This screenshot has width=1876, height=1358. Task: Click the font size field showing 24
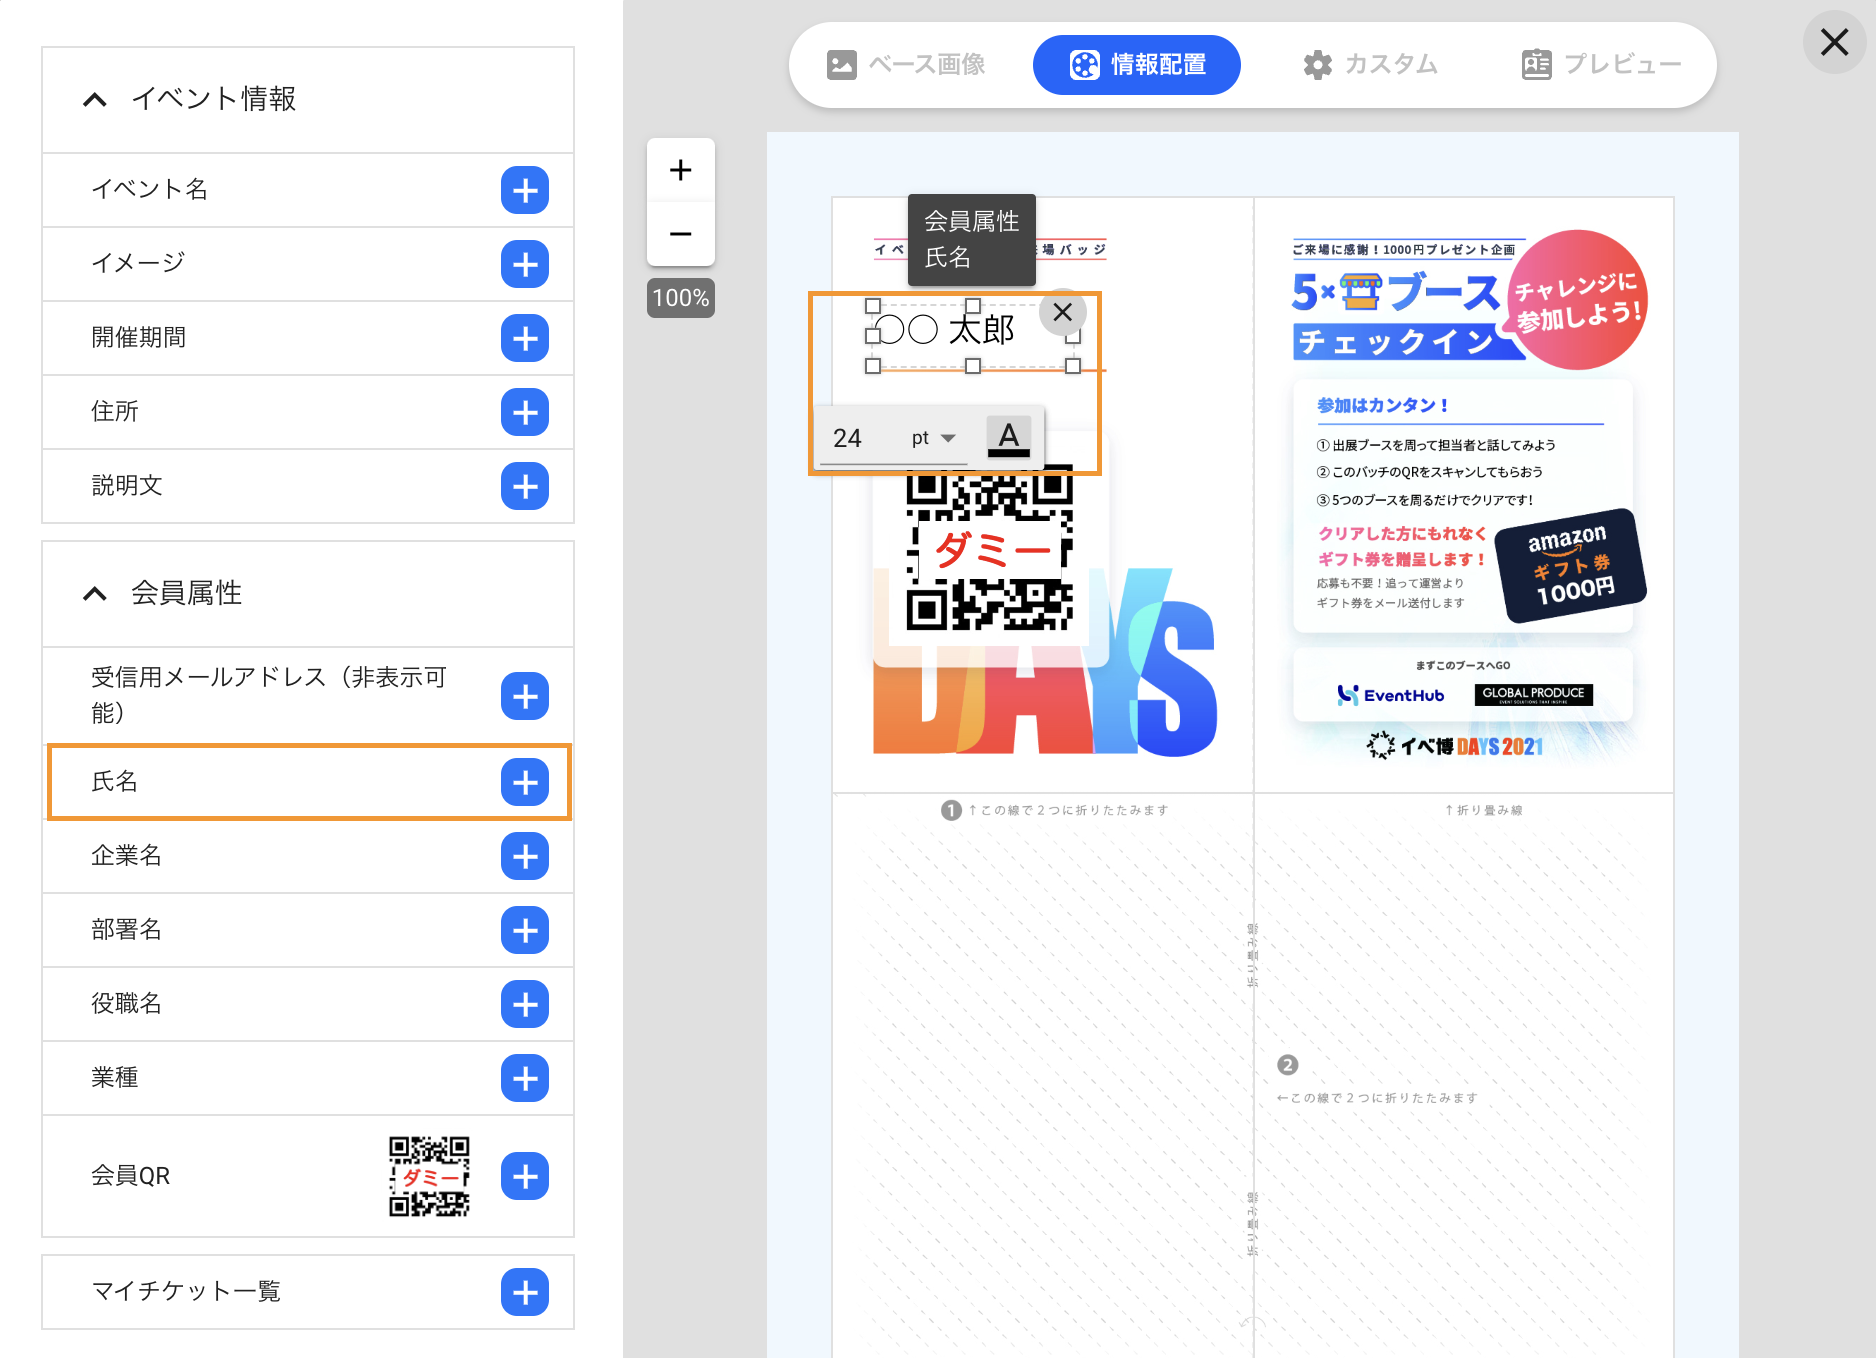click(860, 438)
